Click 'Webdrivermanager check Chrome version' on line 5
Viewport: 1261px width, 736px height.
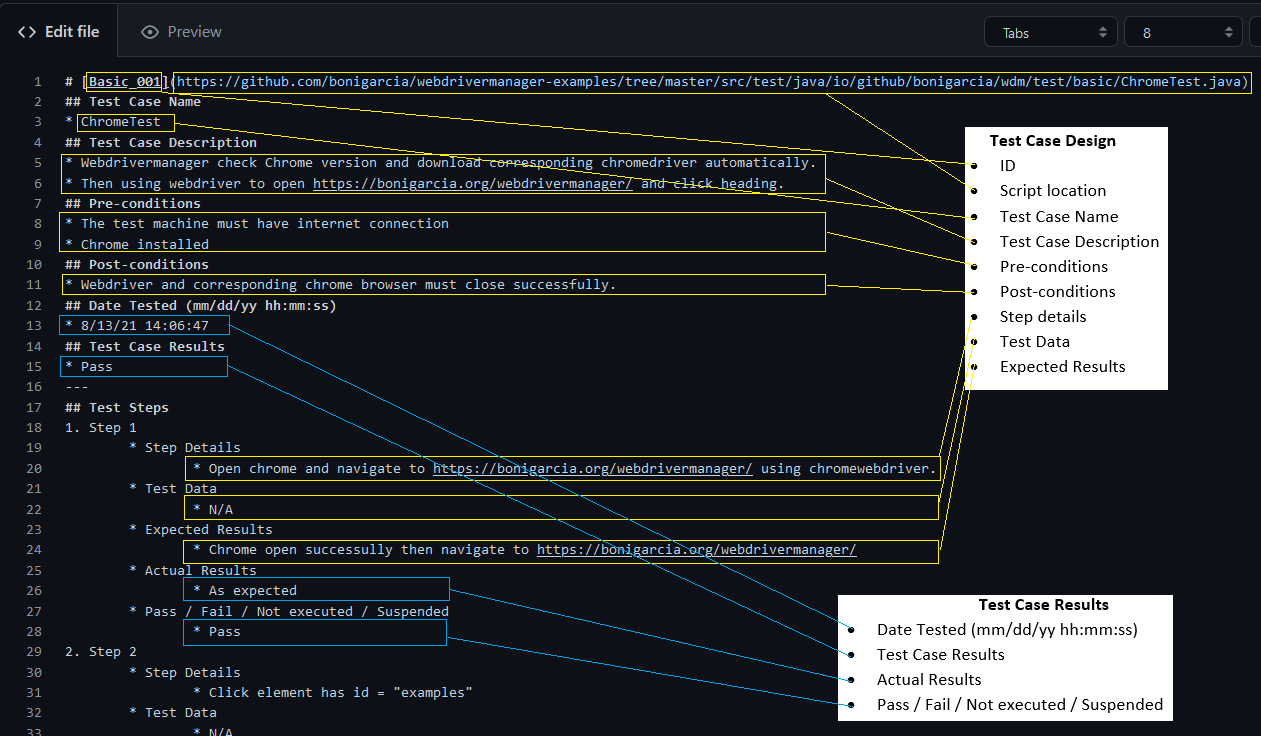(229, 162)
